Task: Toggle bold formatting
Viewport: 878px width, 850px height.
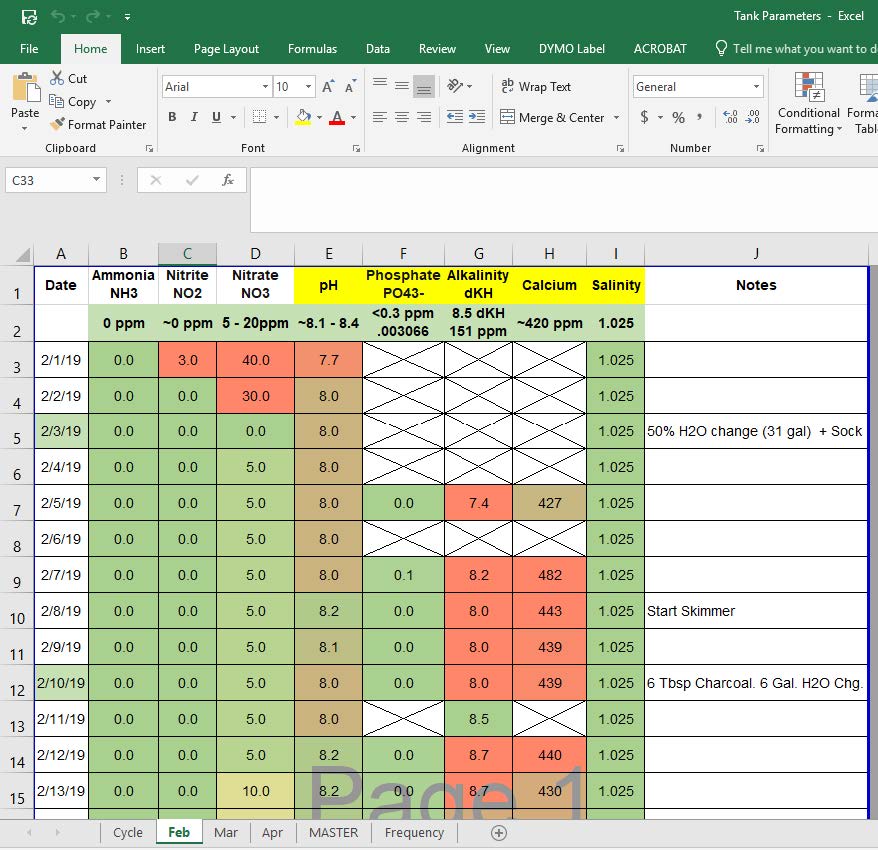Action: [172, 117]
